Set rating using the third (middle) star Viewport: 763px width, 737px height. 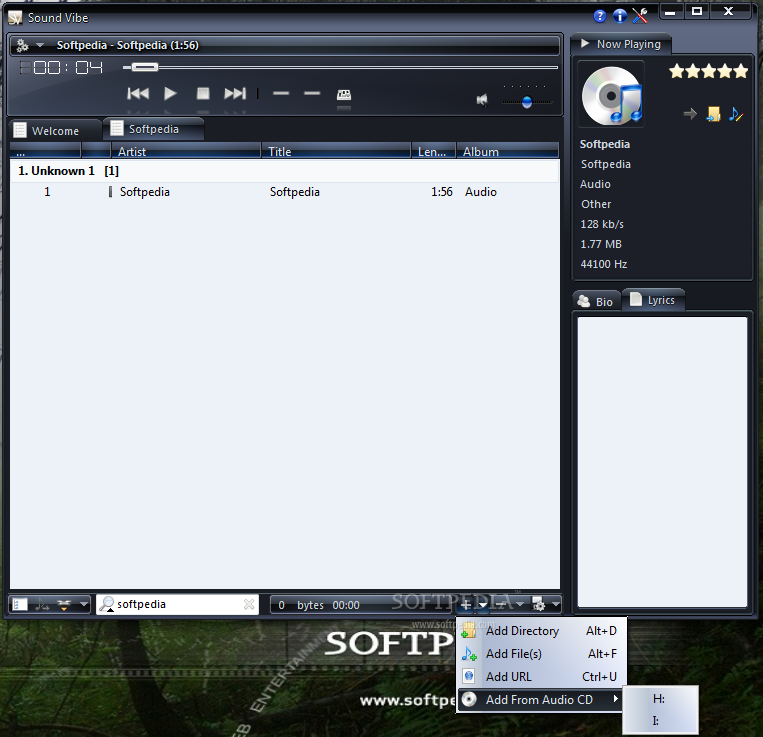click(708, 72)
